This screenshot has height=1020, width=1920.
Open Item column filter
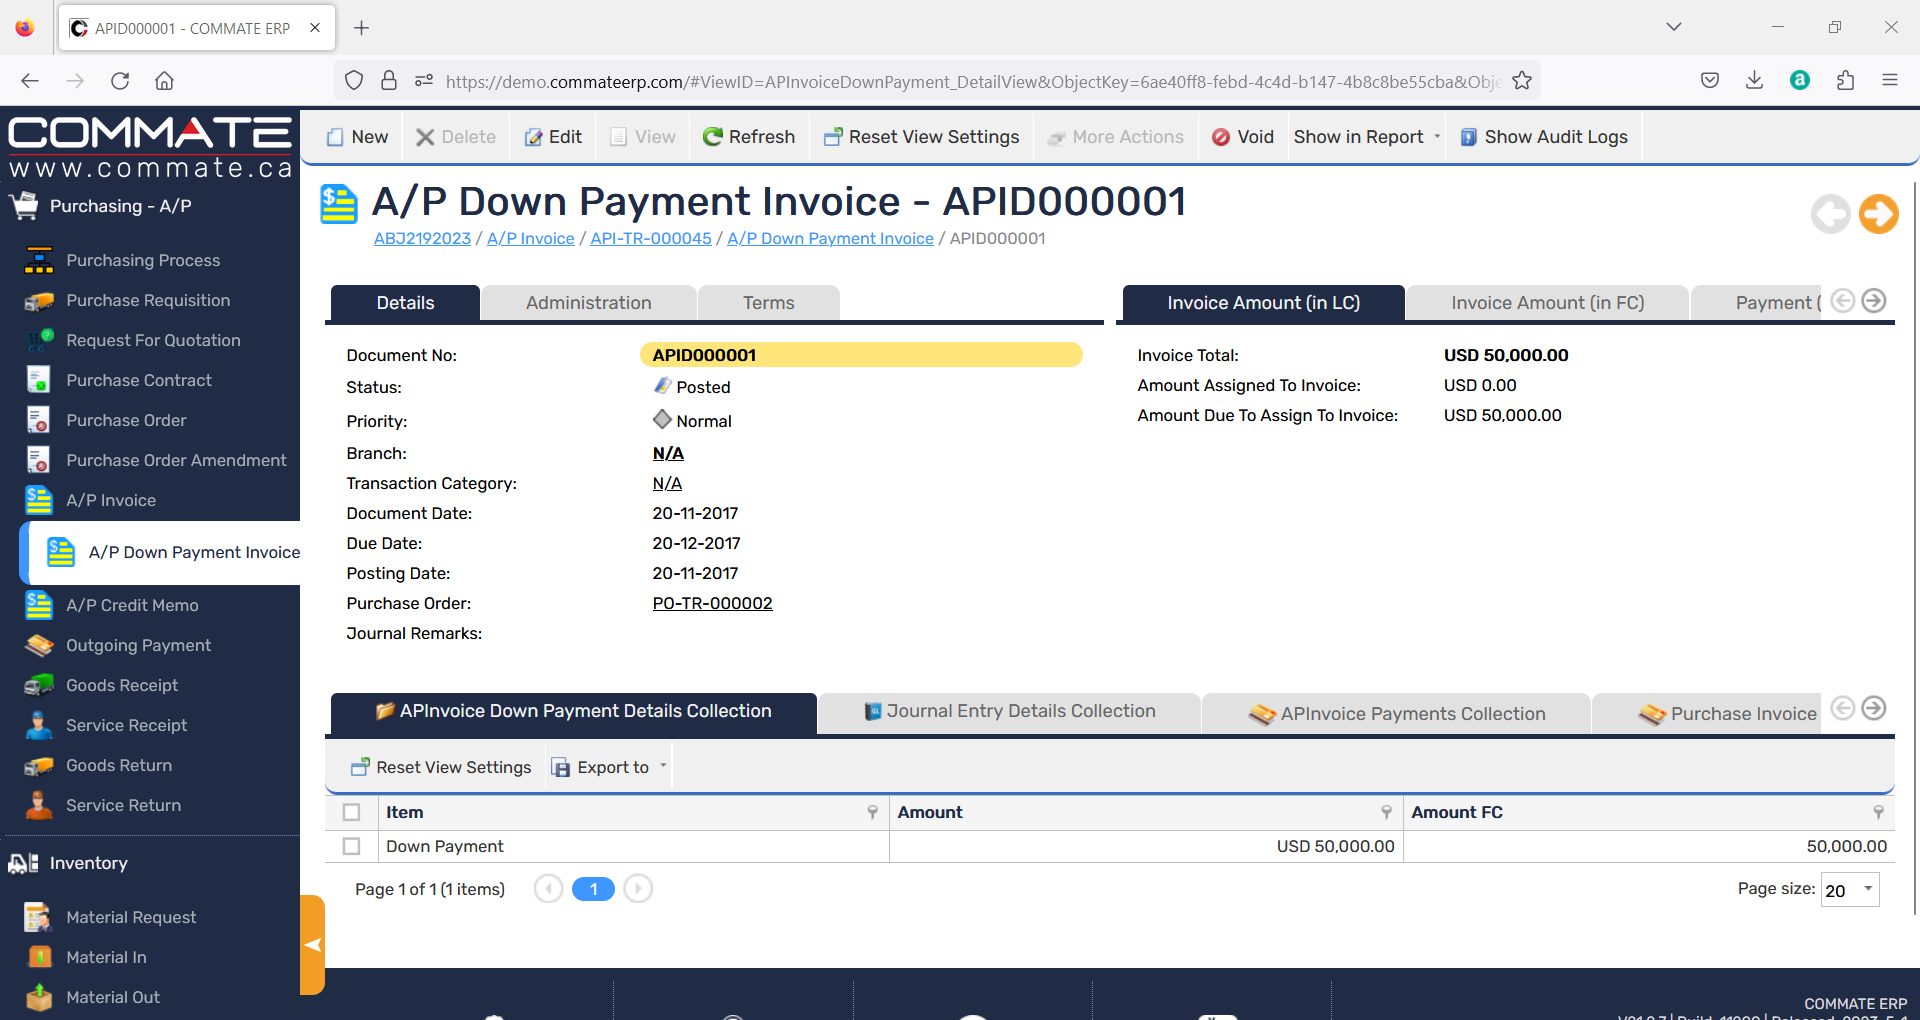(872, 812)
